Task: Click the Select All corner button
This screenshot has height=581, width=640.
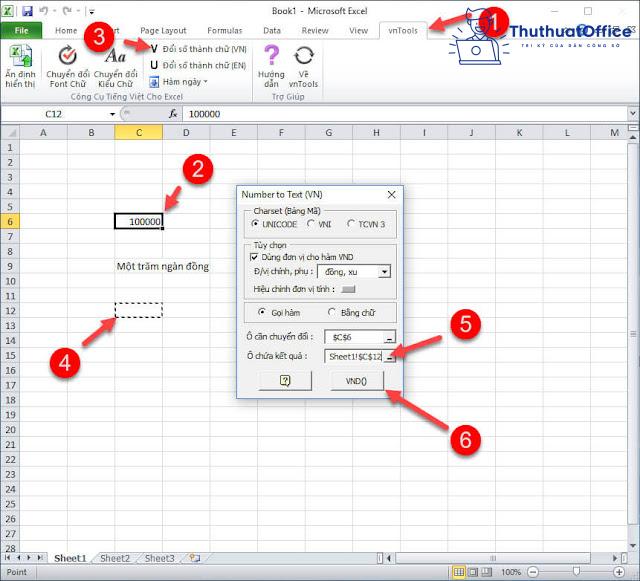Action: [10, 133]
